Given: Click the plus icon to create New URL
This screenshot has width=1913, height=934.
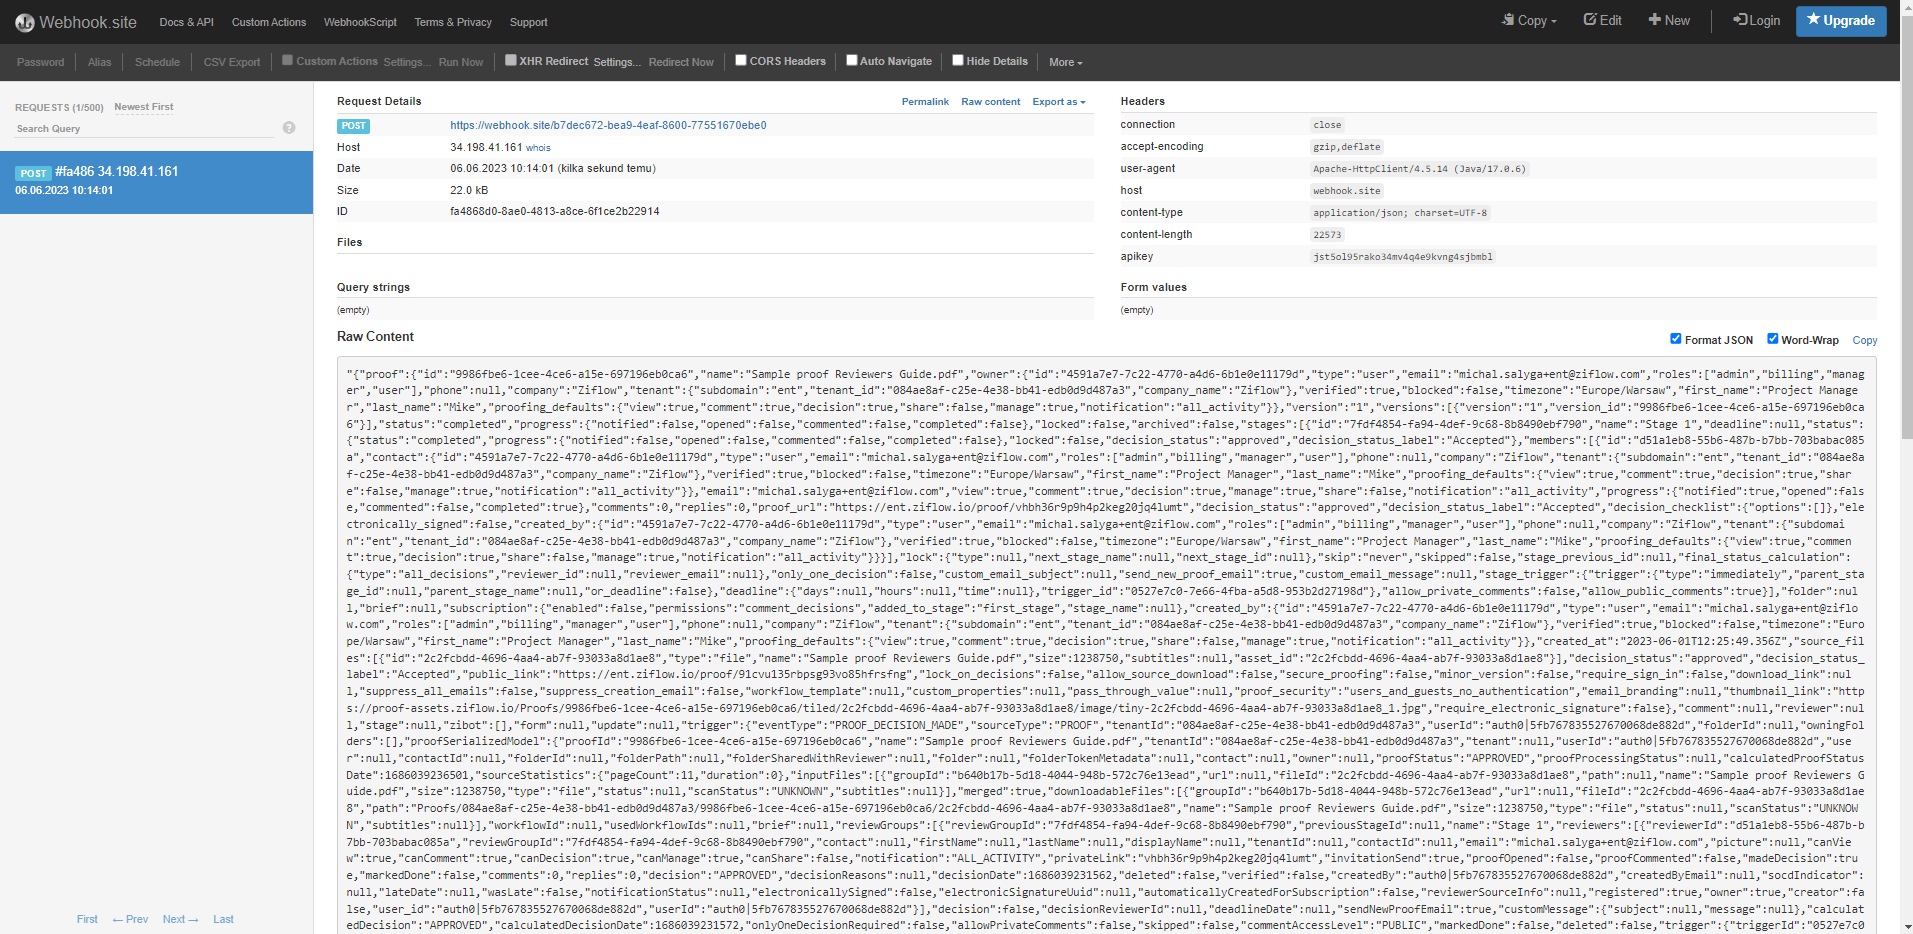Looking at the screenshot, I should click(x=1655, y=20).
